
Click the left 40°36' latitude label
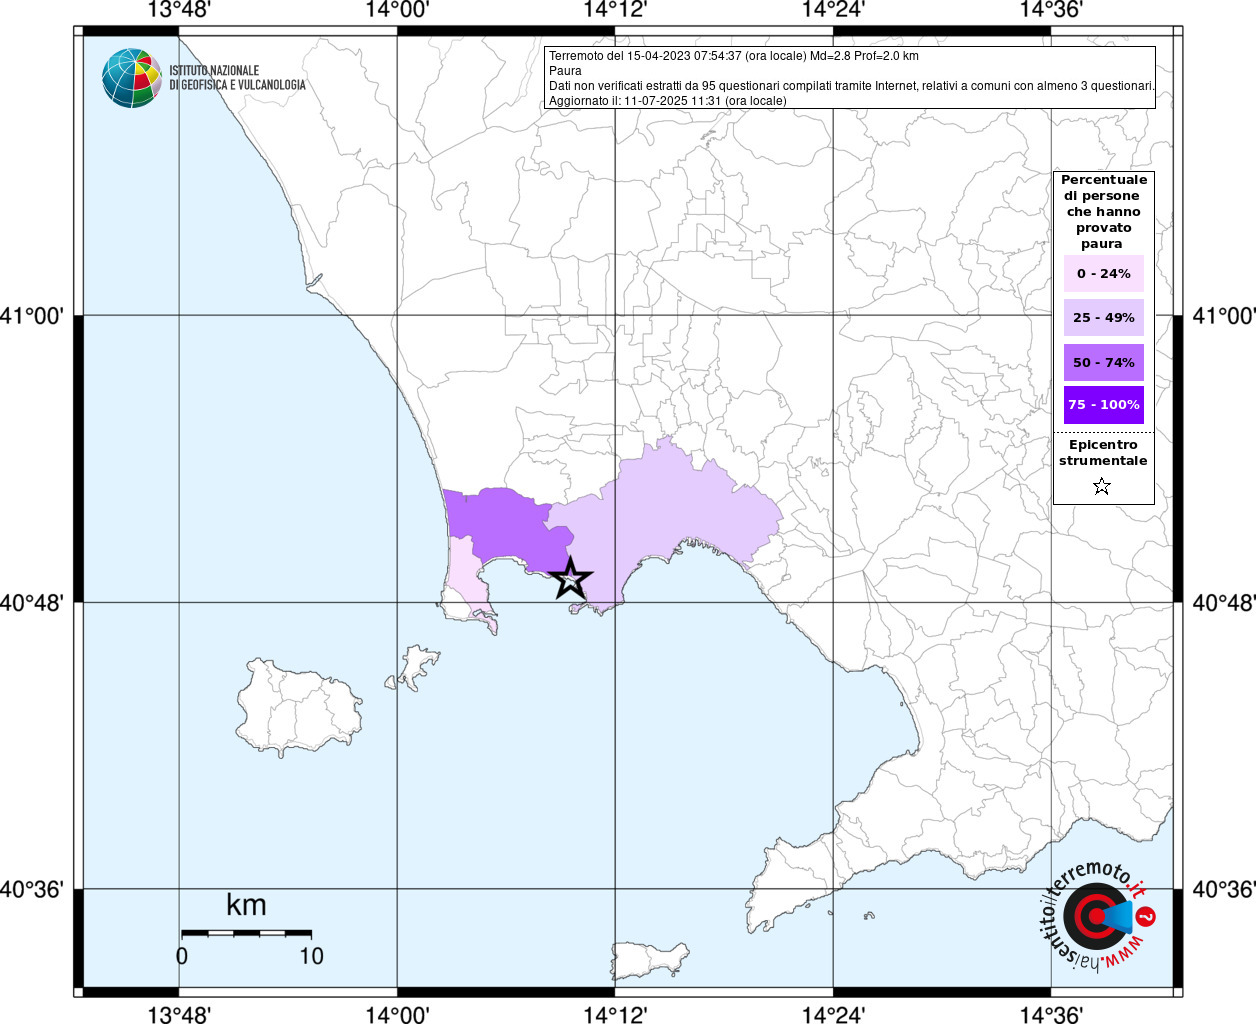click(x=32, y=889)
